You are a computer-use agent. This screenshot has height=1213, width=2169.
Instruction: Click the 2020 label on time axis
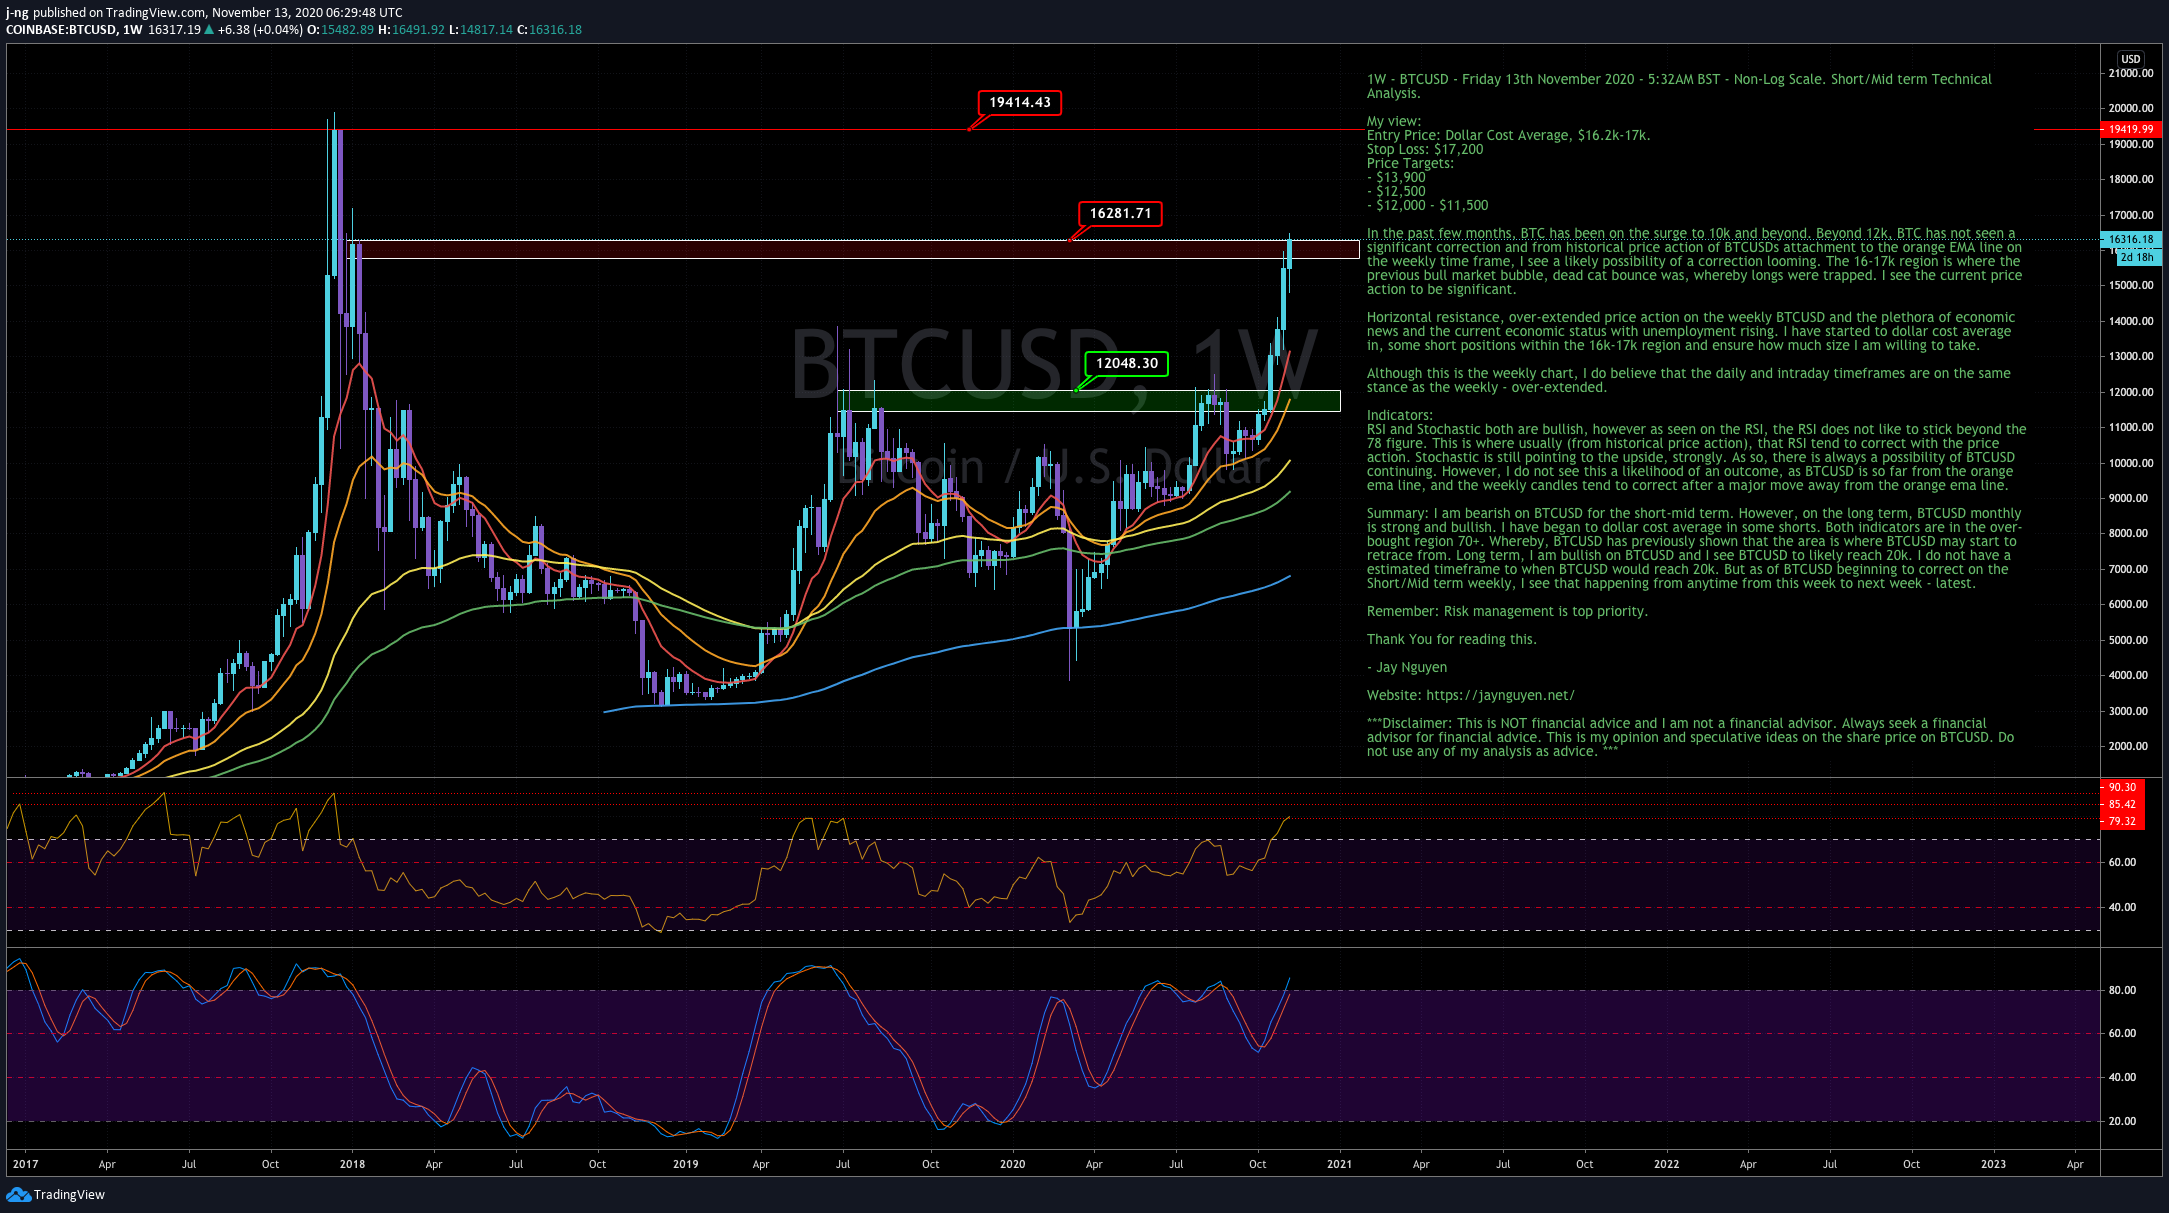click(x=1012, y=1164)
